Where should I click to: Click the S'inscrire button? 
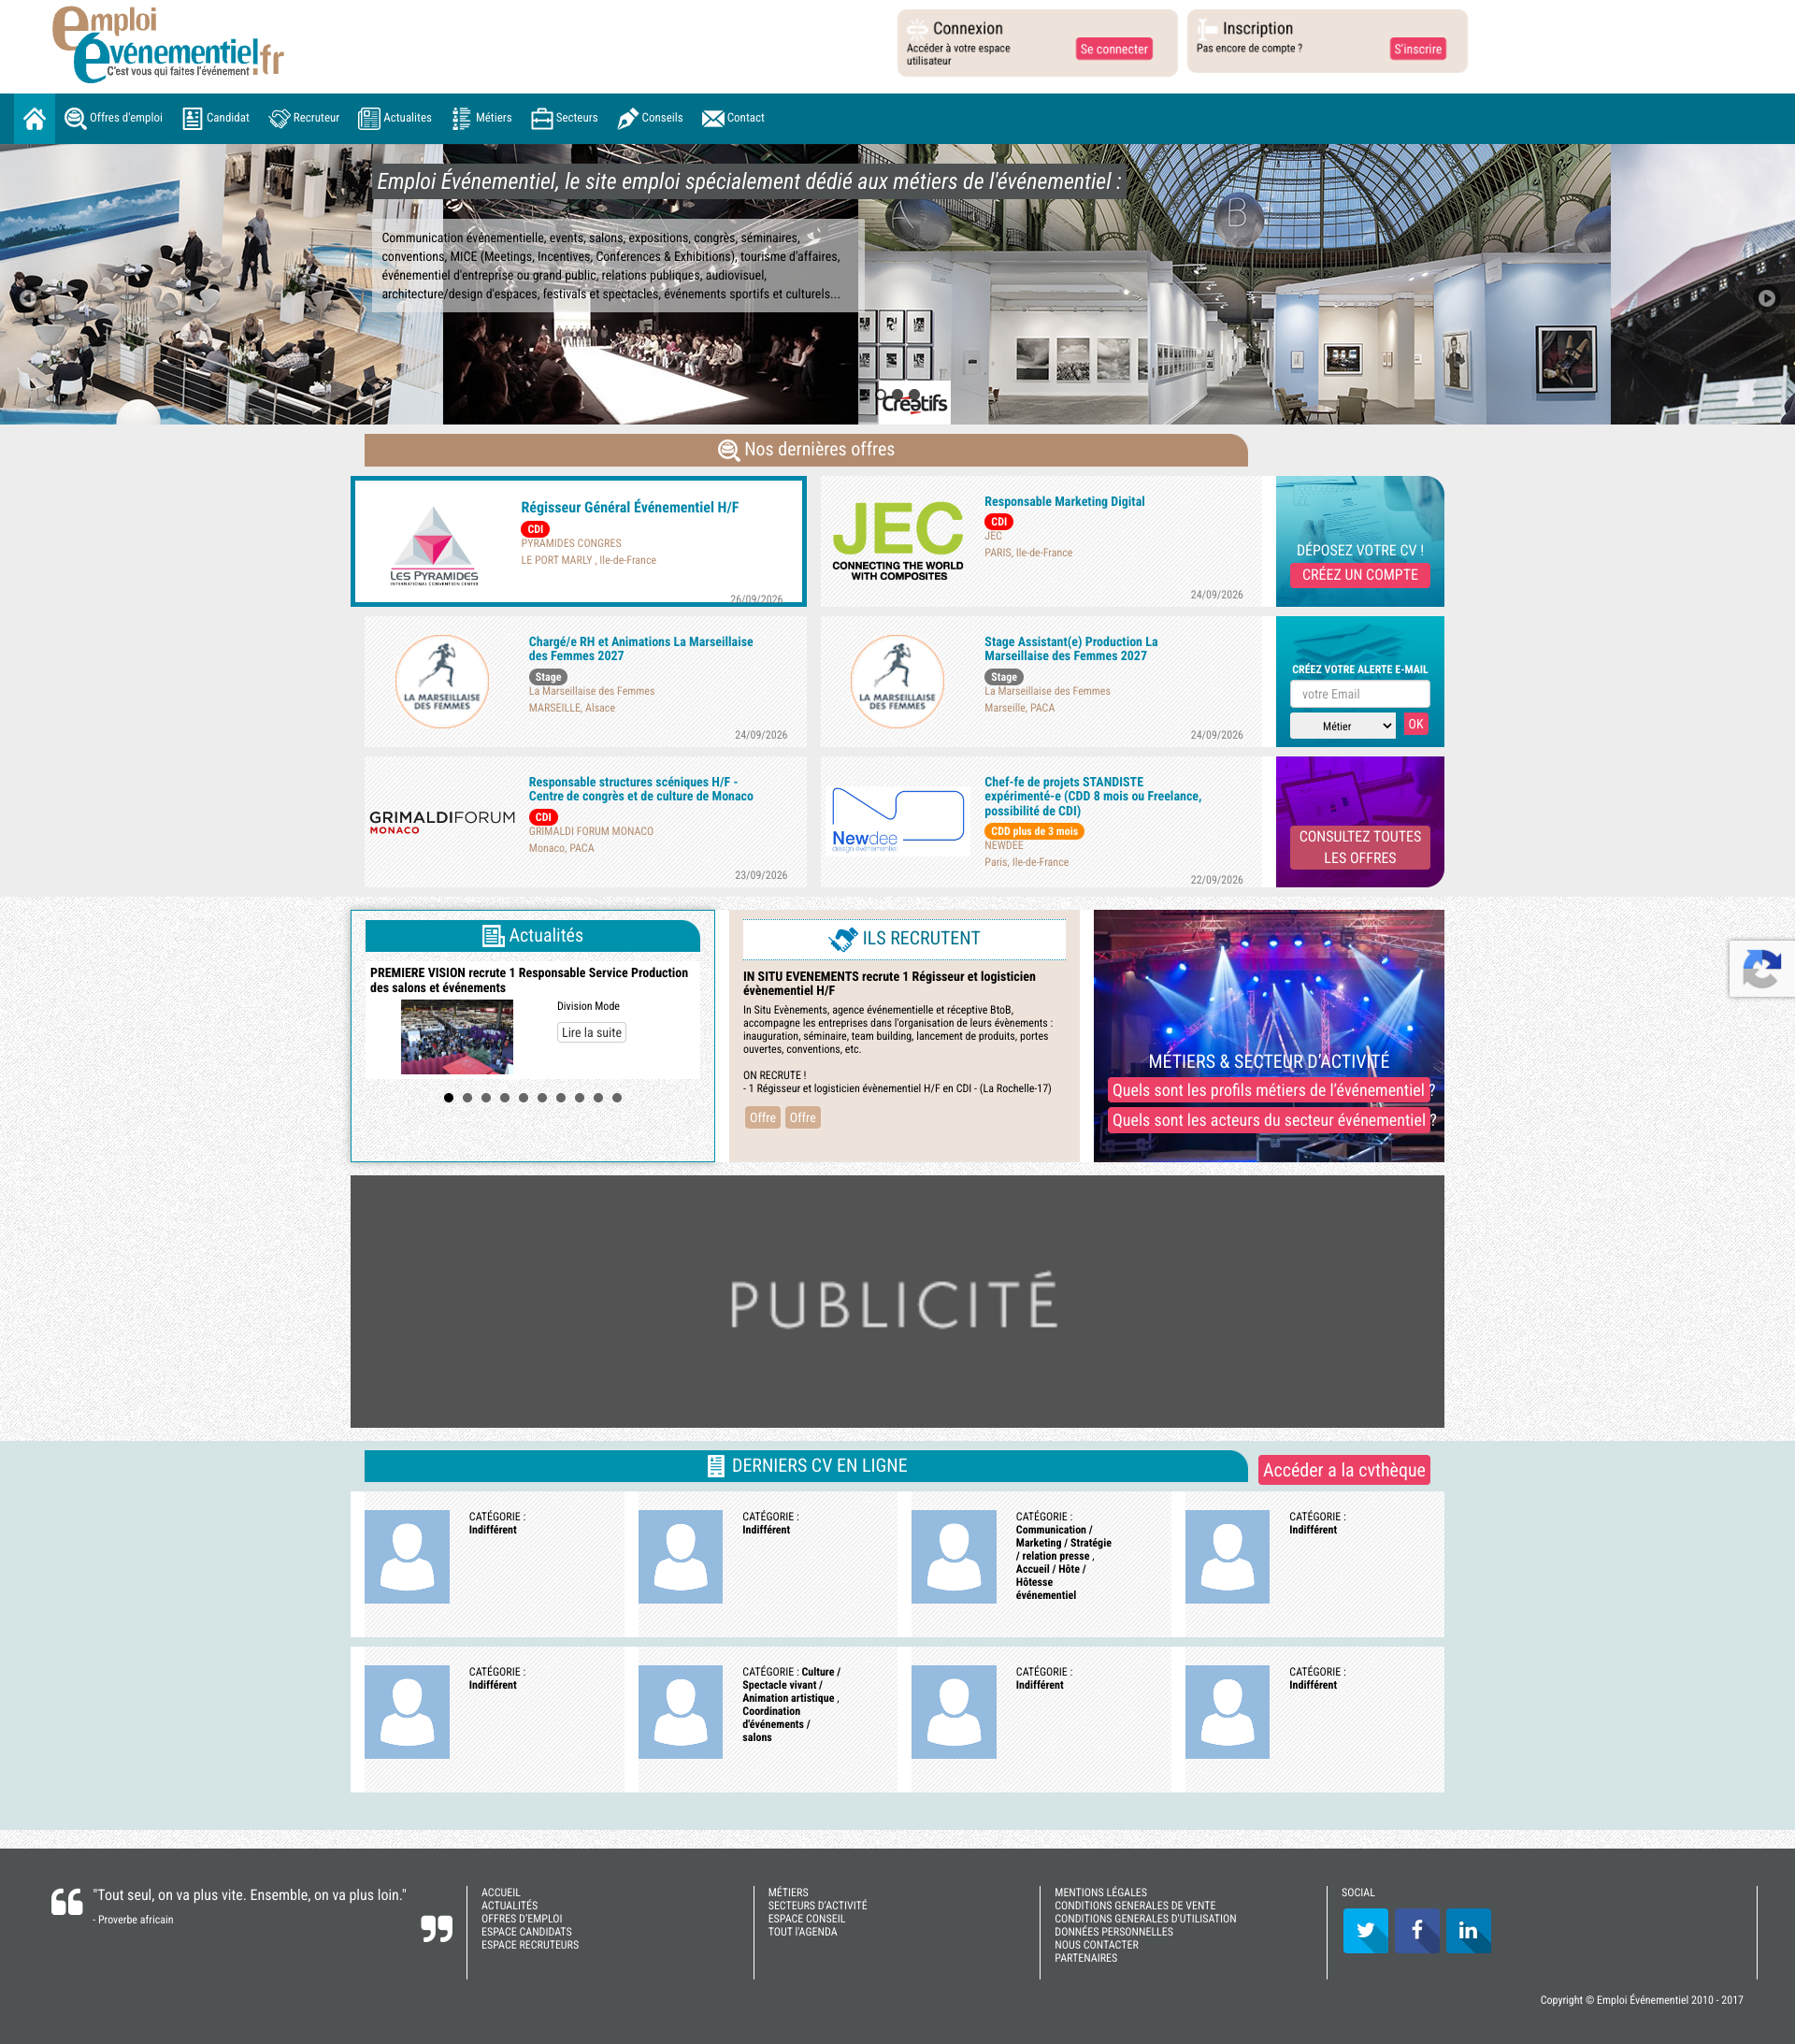1418,49
